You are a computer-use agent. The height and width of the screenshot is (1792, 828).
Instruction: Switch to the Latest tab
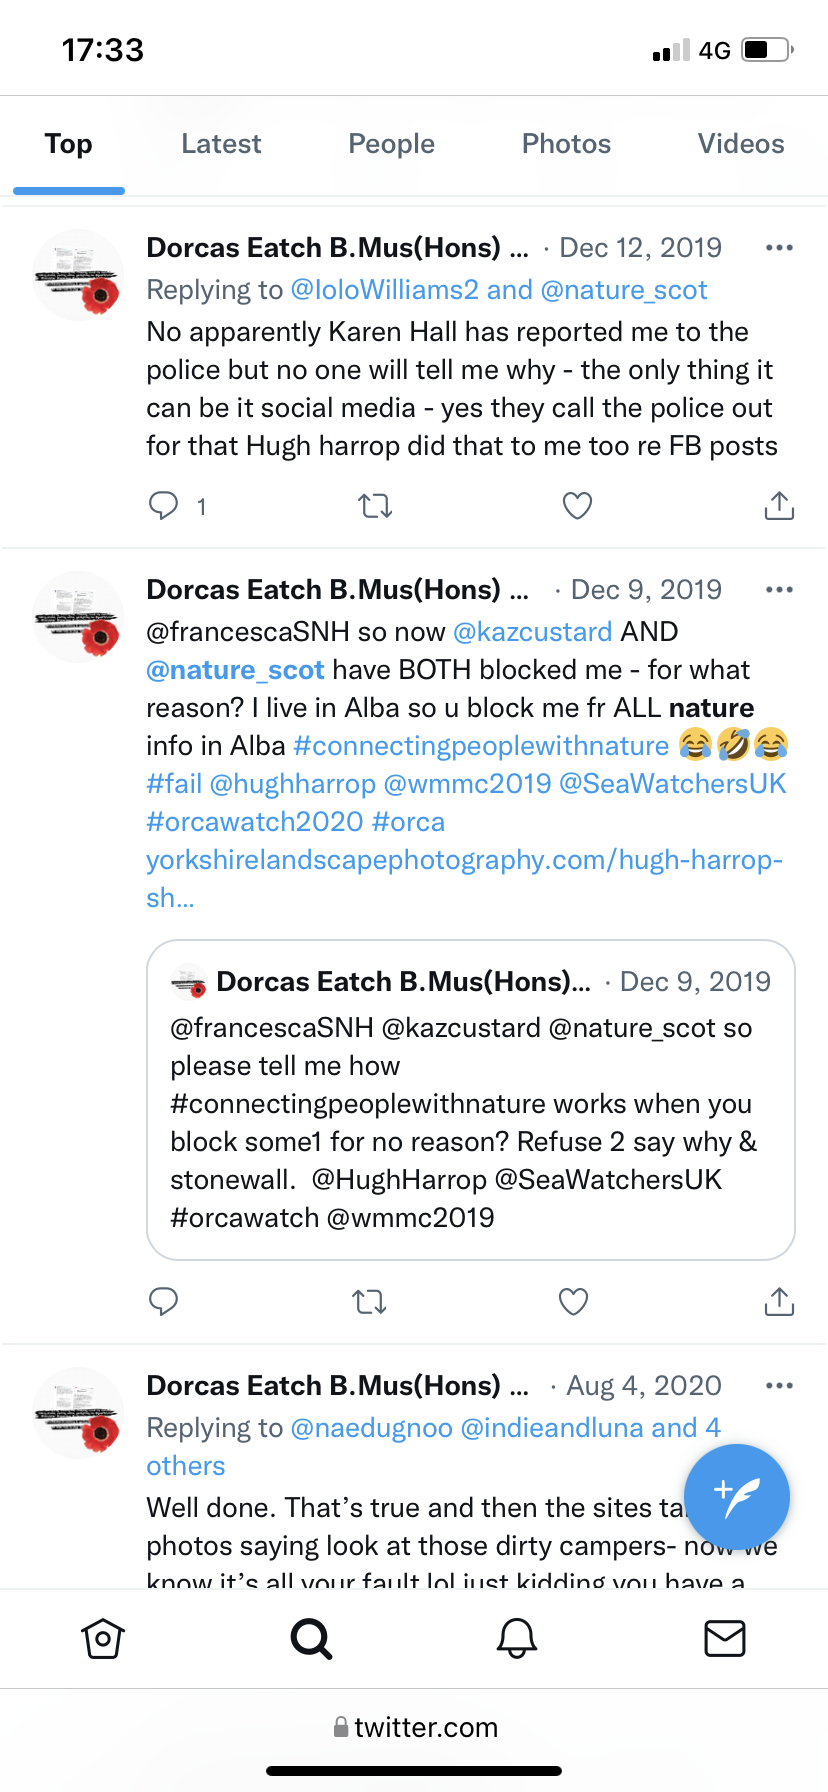221,144
